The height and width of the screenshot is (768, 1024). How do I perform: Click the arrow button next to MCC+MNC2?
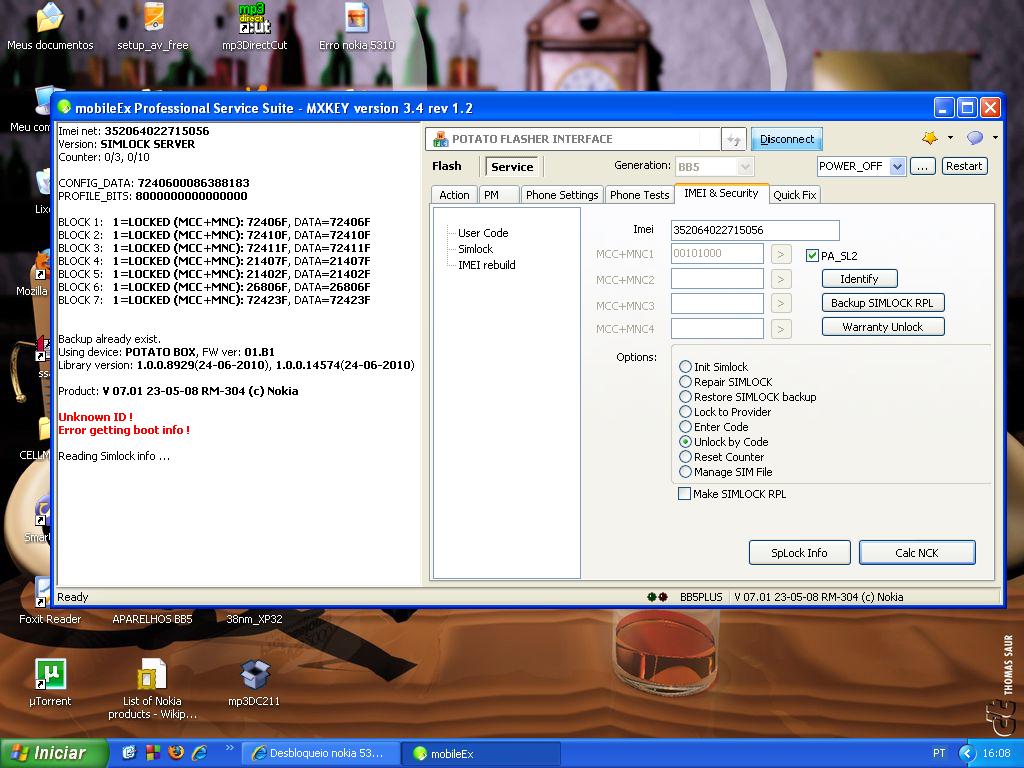pyautogui.click(x=781, y=280)
